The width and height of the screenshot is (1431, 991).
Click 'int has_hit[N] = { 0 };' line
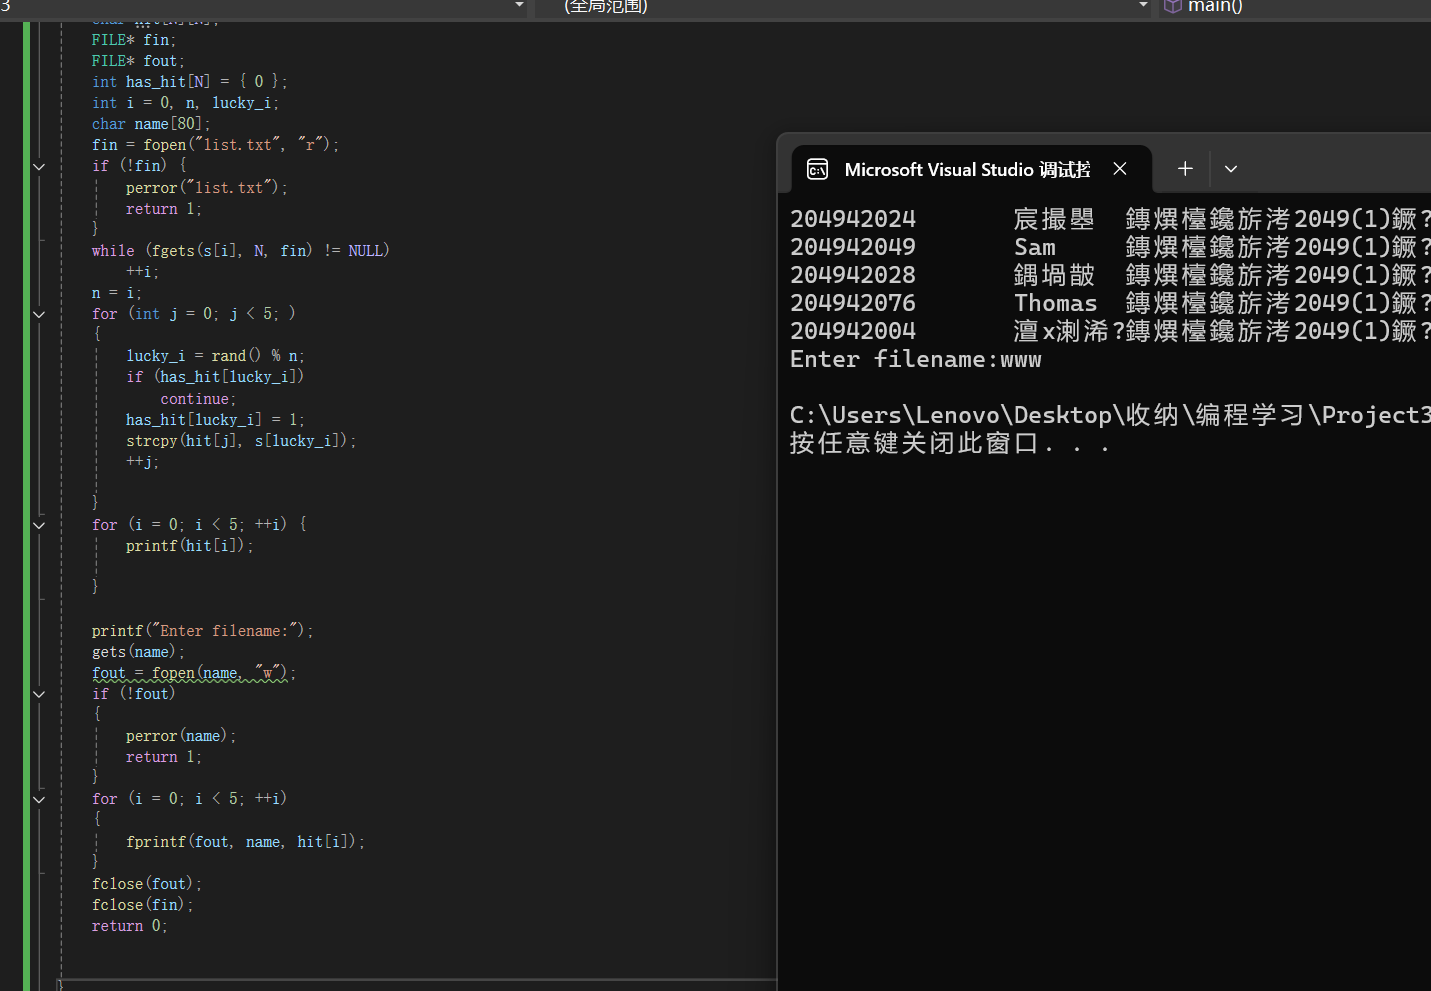(x=190, y=82)
